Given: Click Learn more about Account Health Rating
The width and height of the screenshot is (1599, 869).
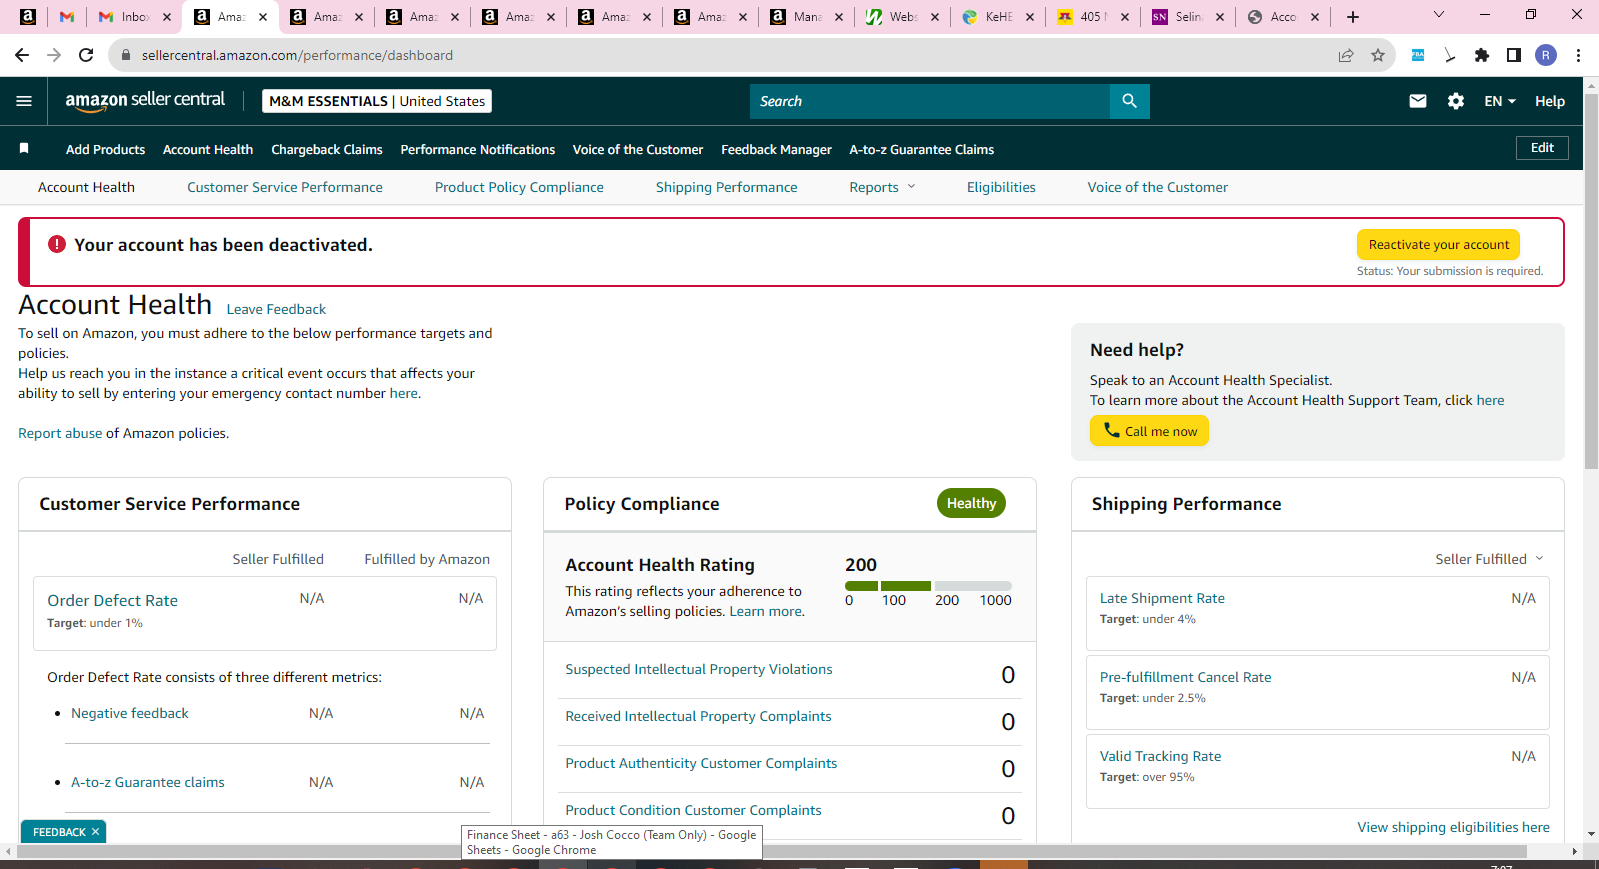Looking at the screenshot, I should point(766,611).
